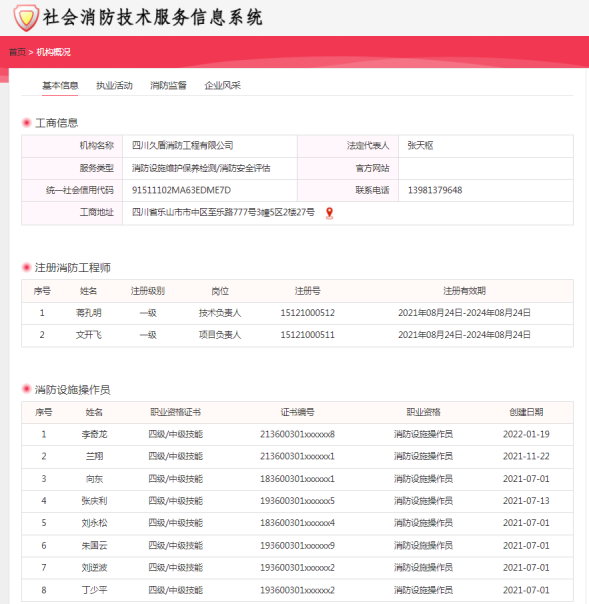Select phone number 13981379648
The width and height of the screenshot is (589, 604).
click(435, 190)
